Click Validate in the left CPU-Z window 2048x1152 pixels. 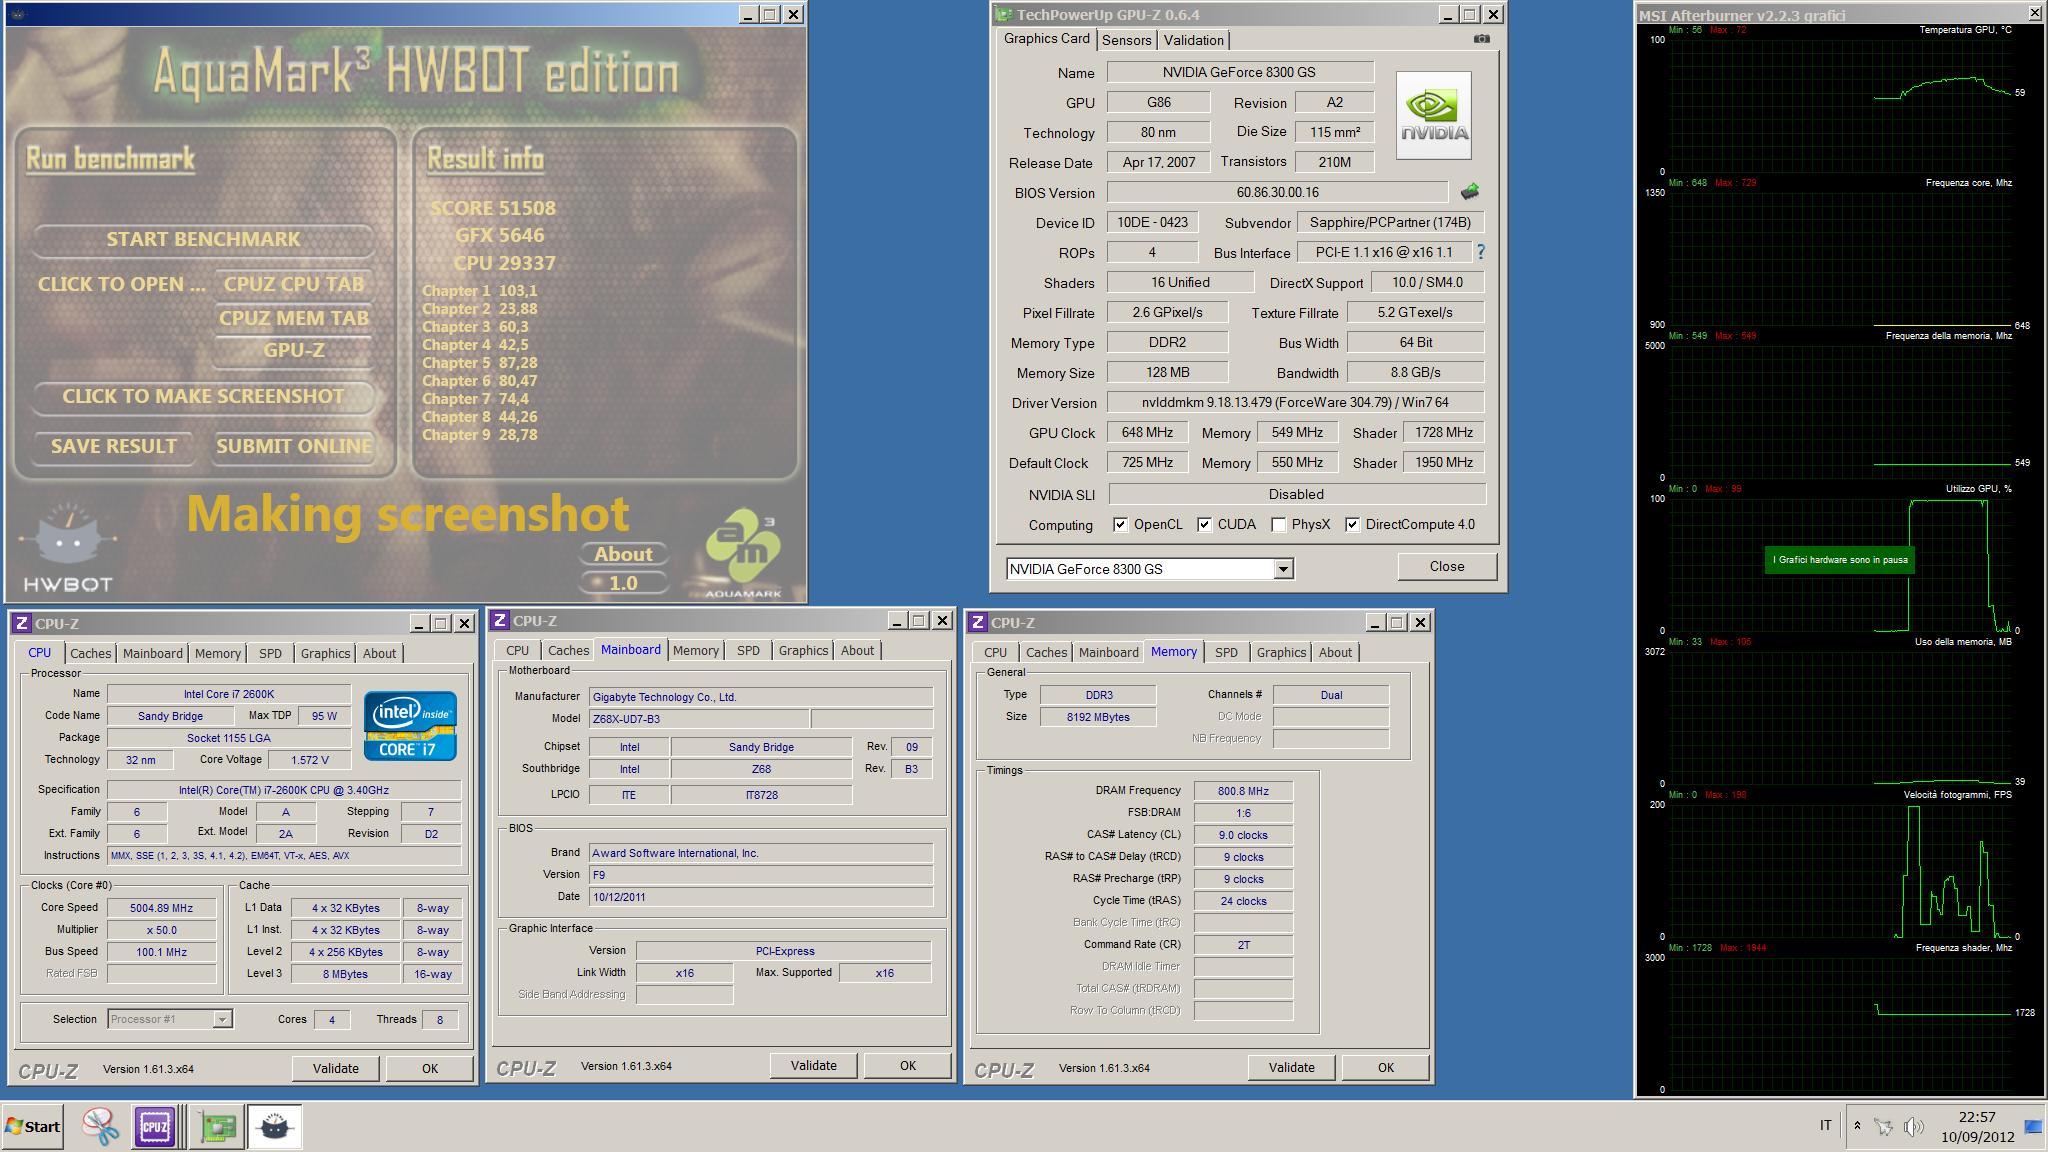tap(335, 1068)
